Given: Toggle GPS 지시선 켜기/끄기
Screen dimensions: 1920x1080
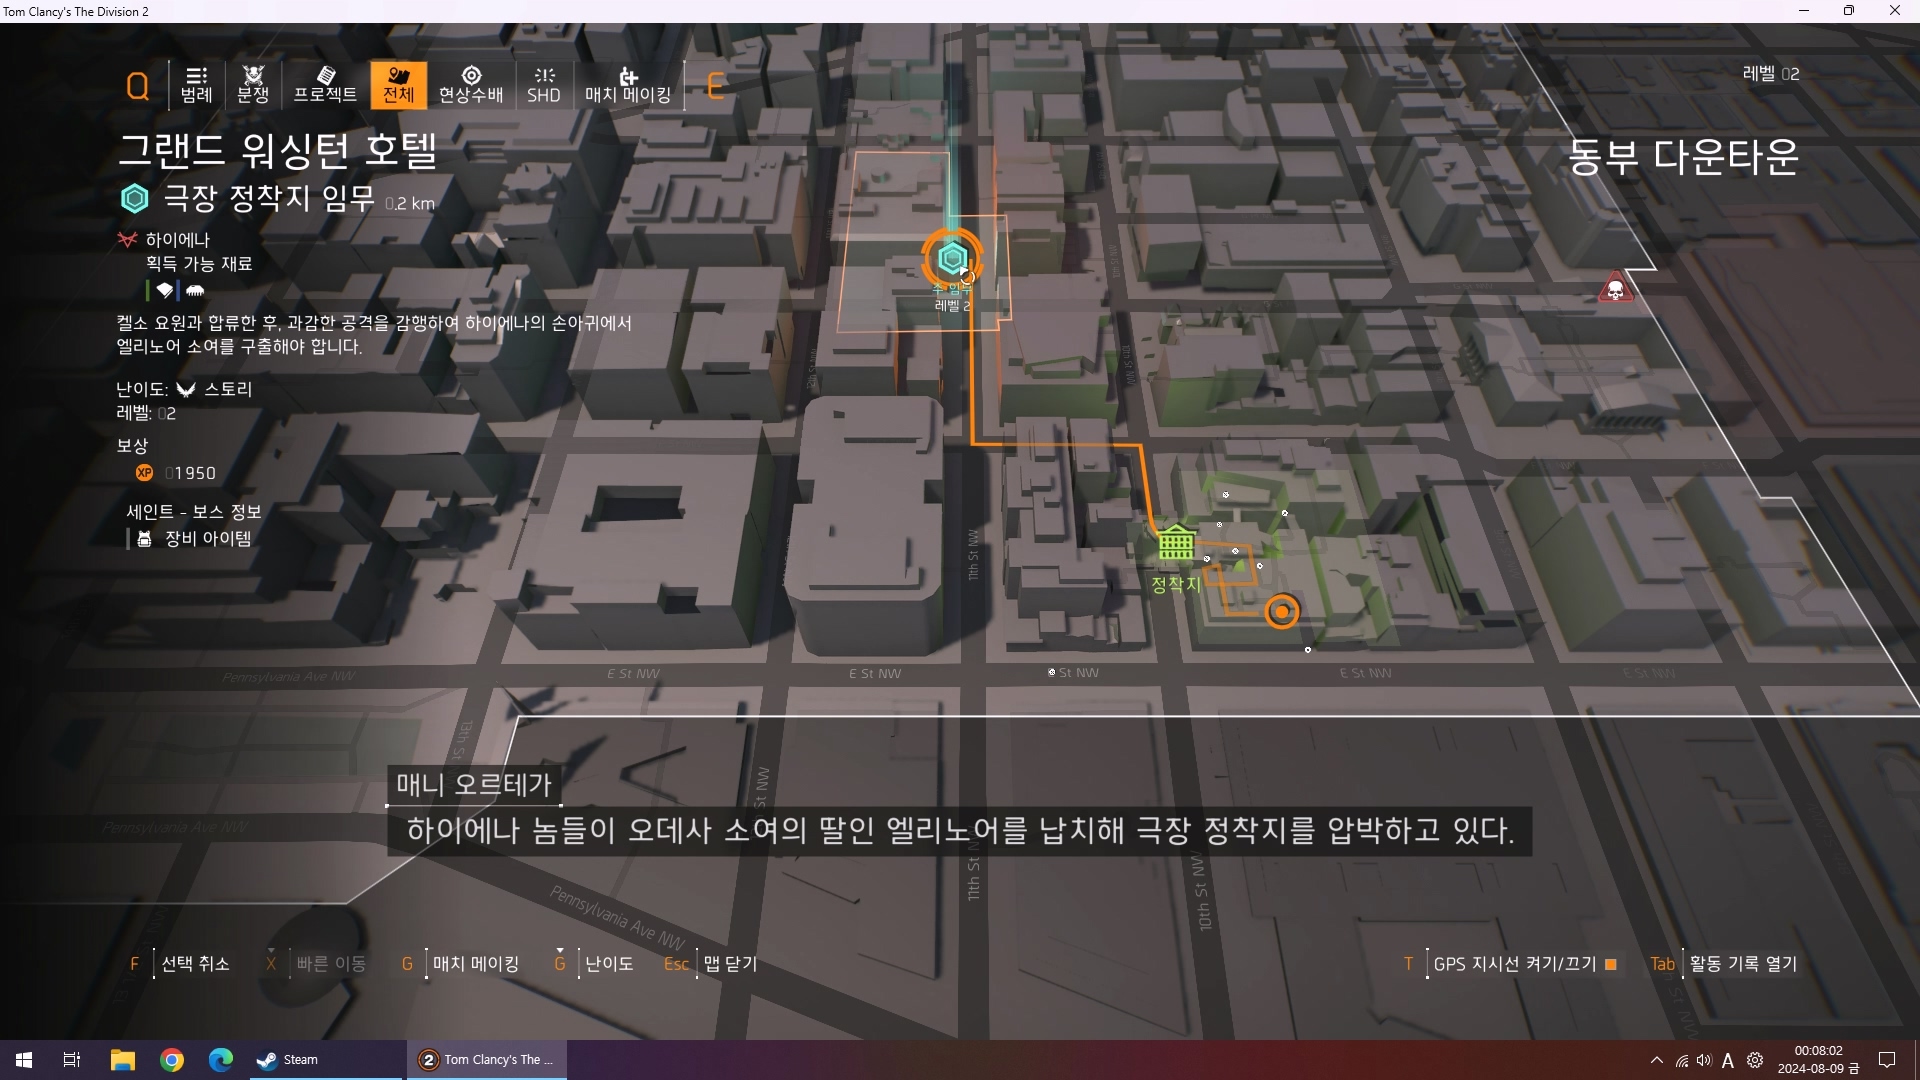Looking at the screenshot, I should click(1514, 964).
